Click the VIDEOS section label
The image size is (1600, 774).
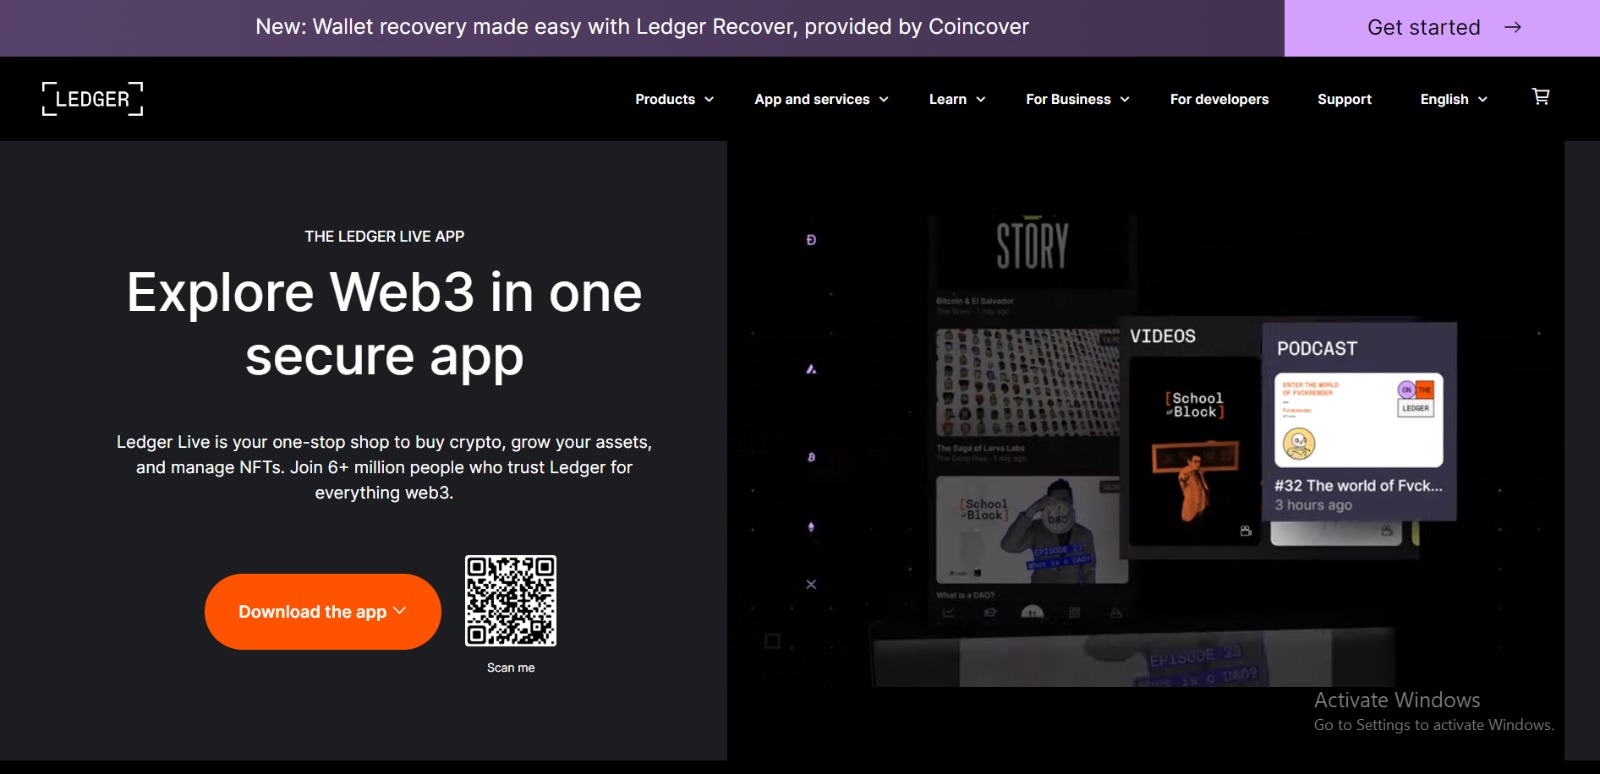click(x=1163, y=336)
